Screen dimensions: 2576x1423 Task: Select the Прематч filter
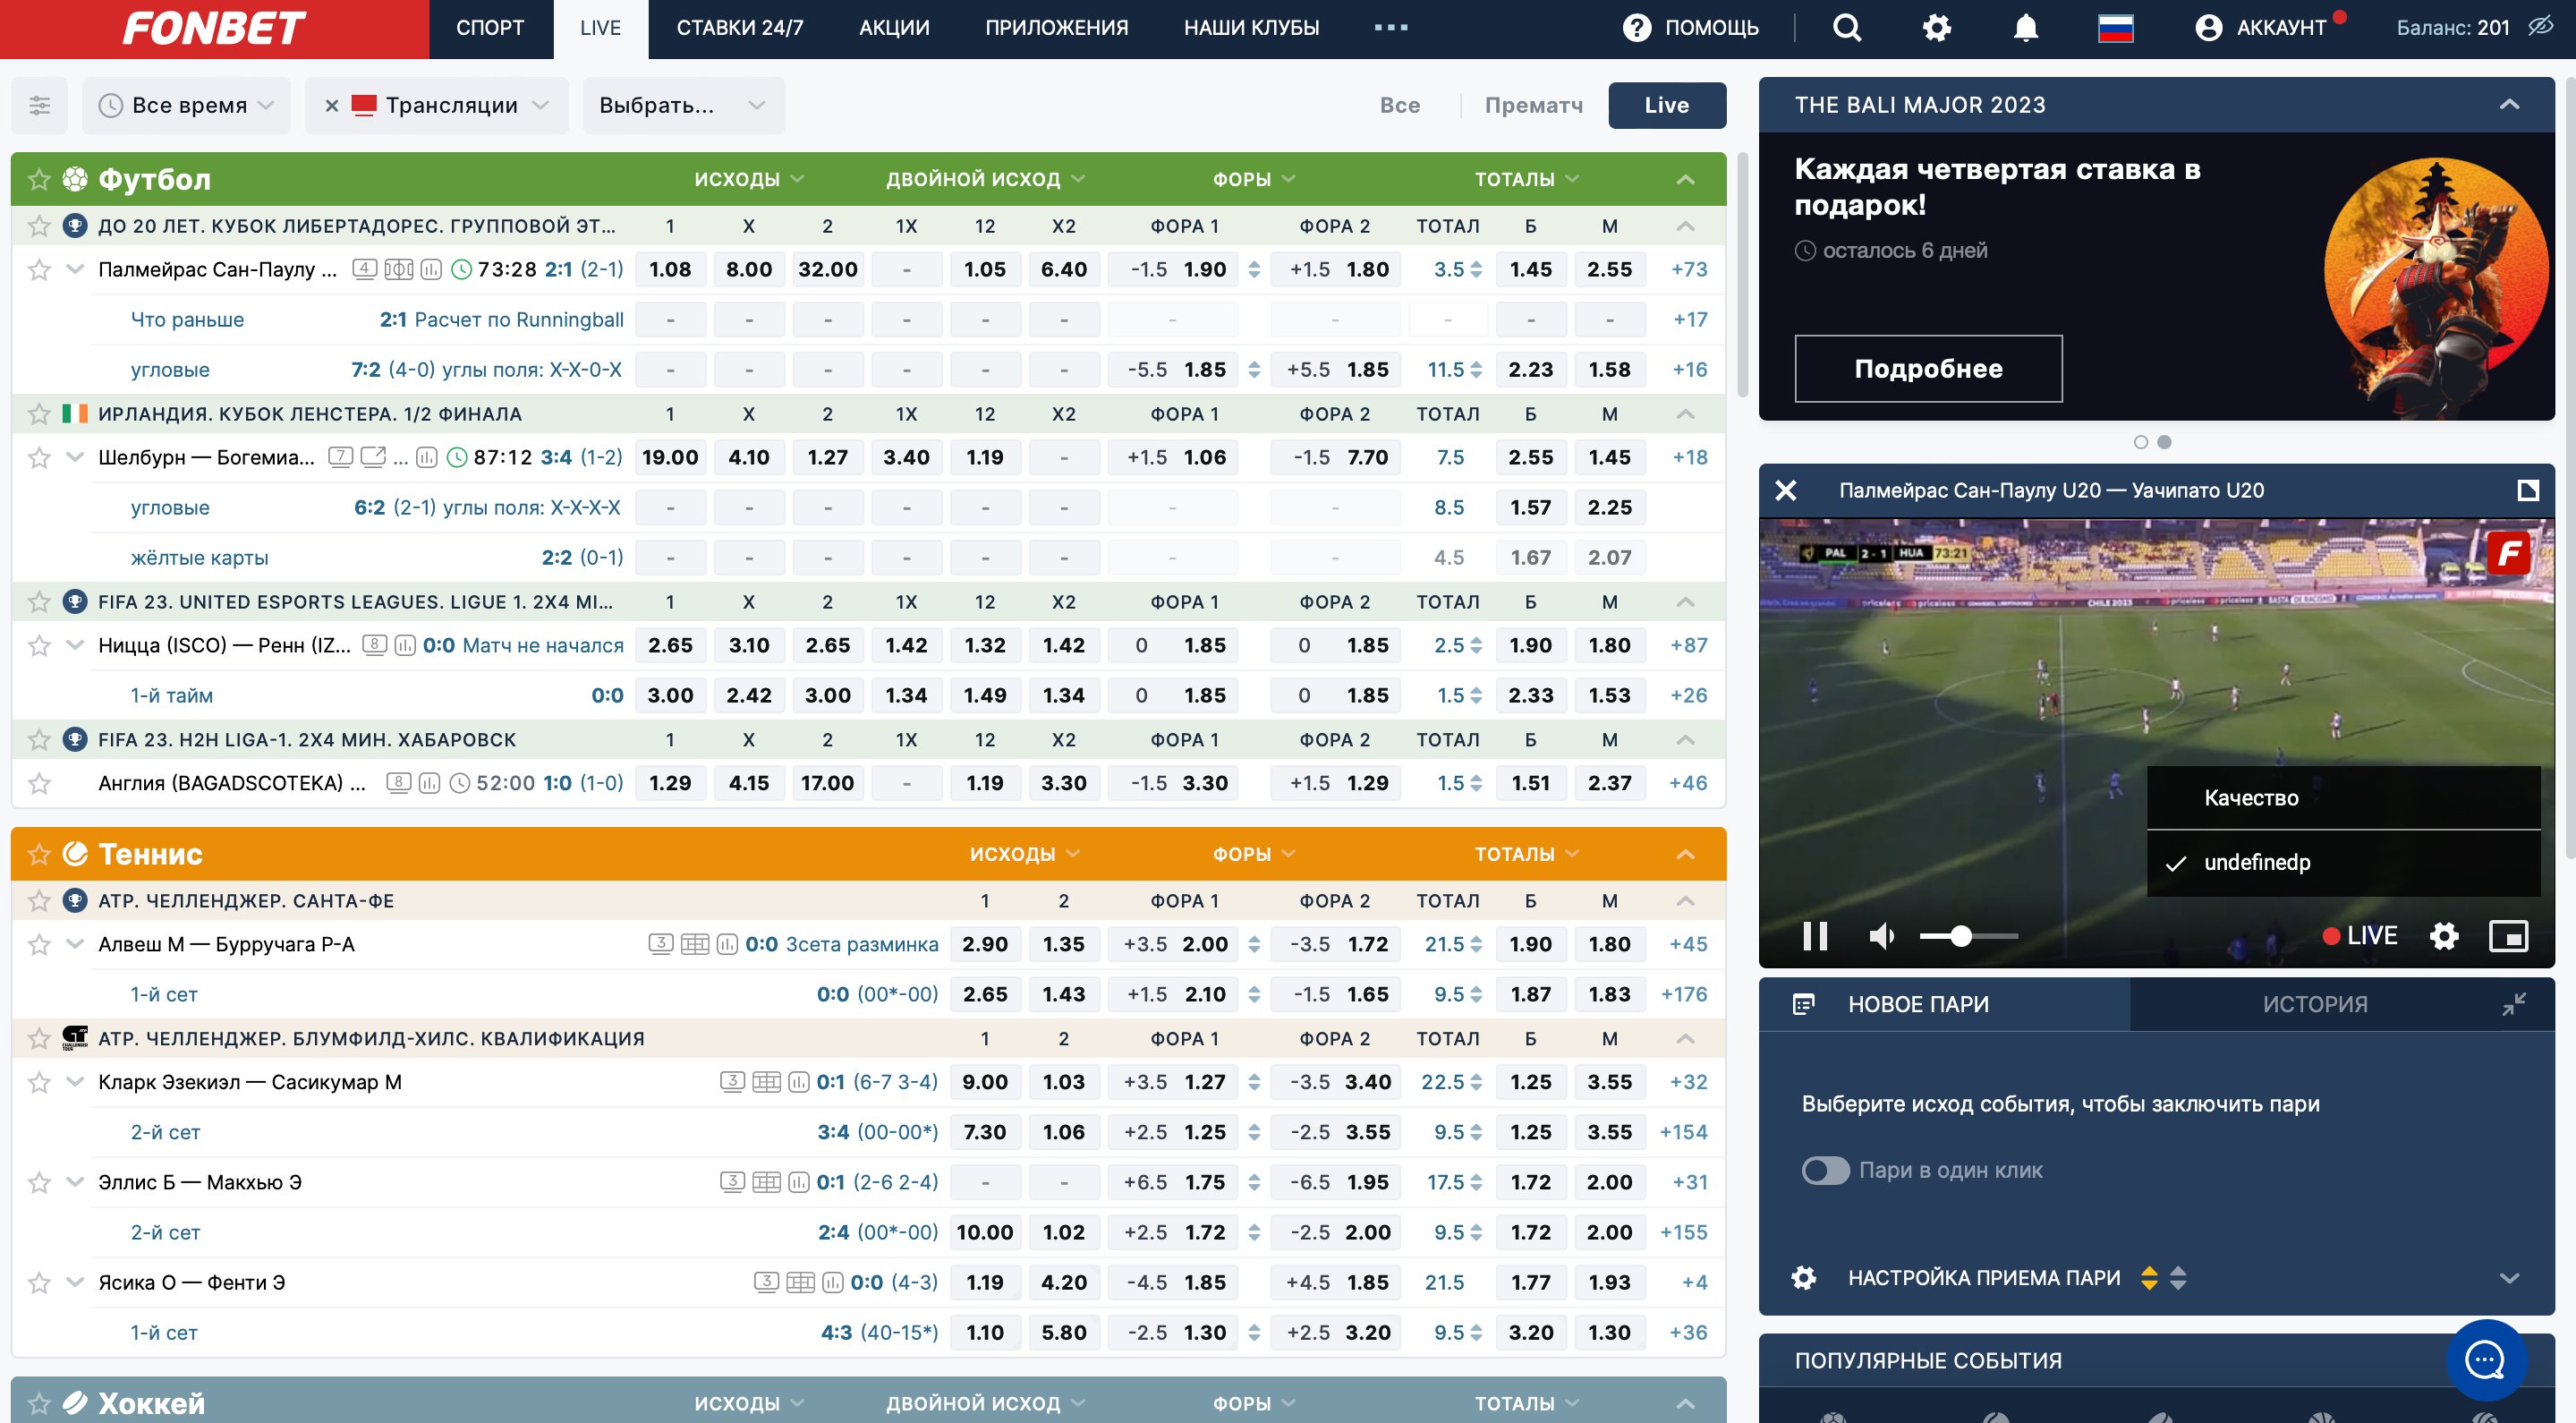click(1533, 105)
